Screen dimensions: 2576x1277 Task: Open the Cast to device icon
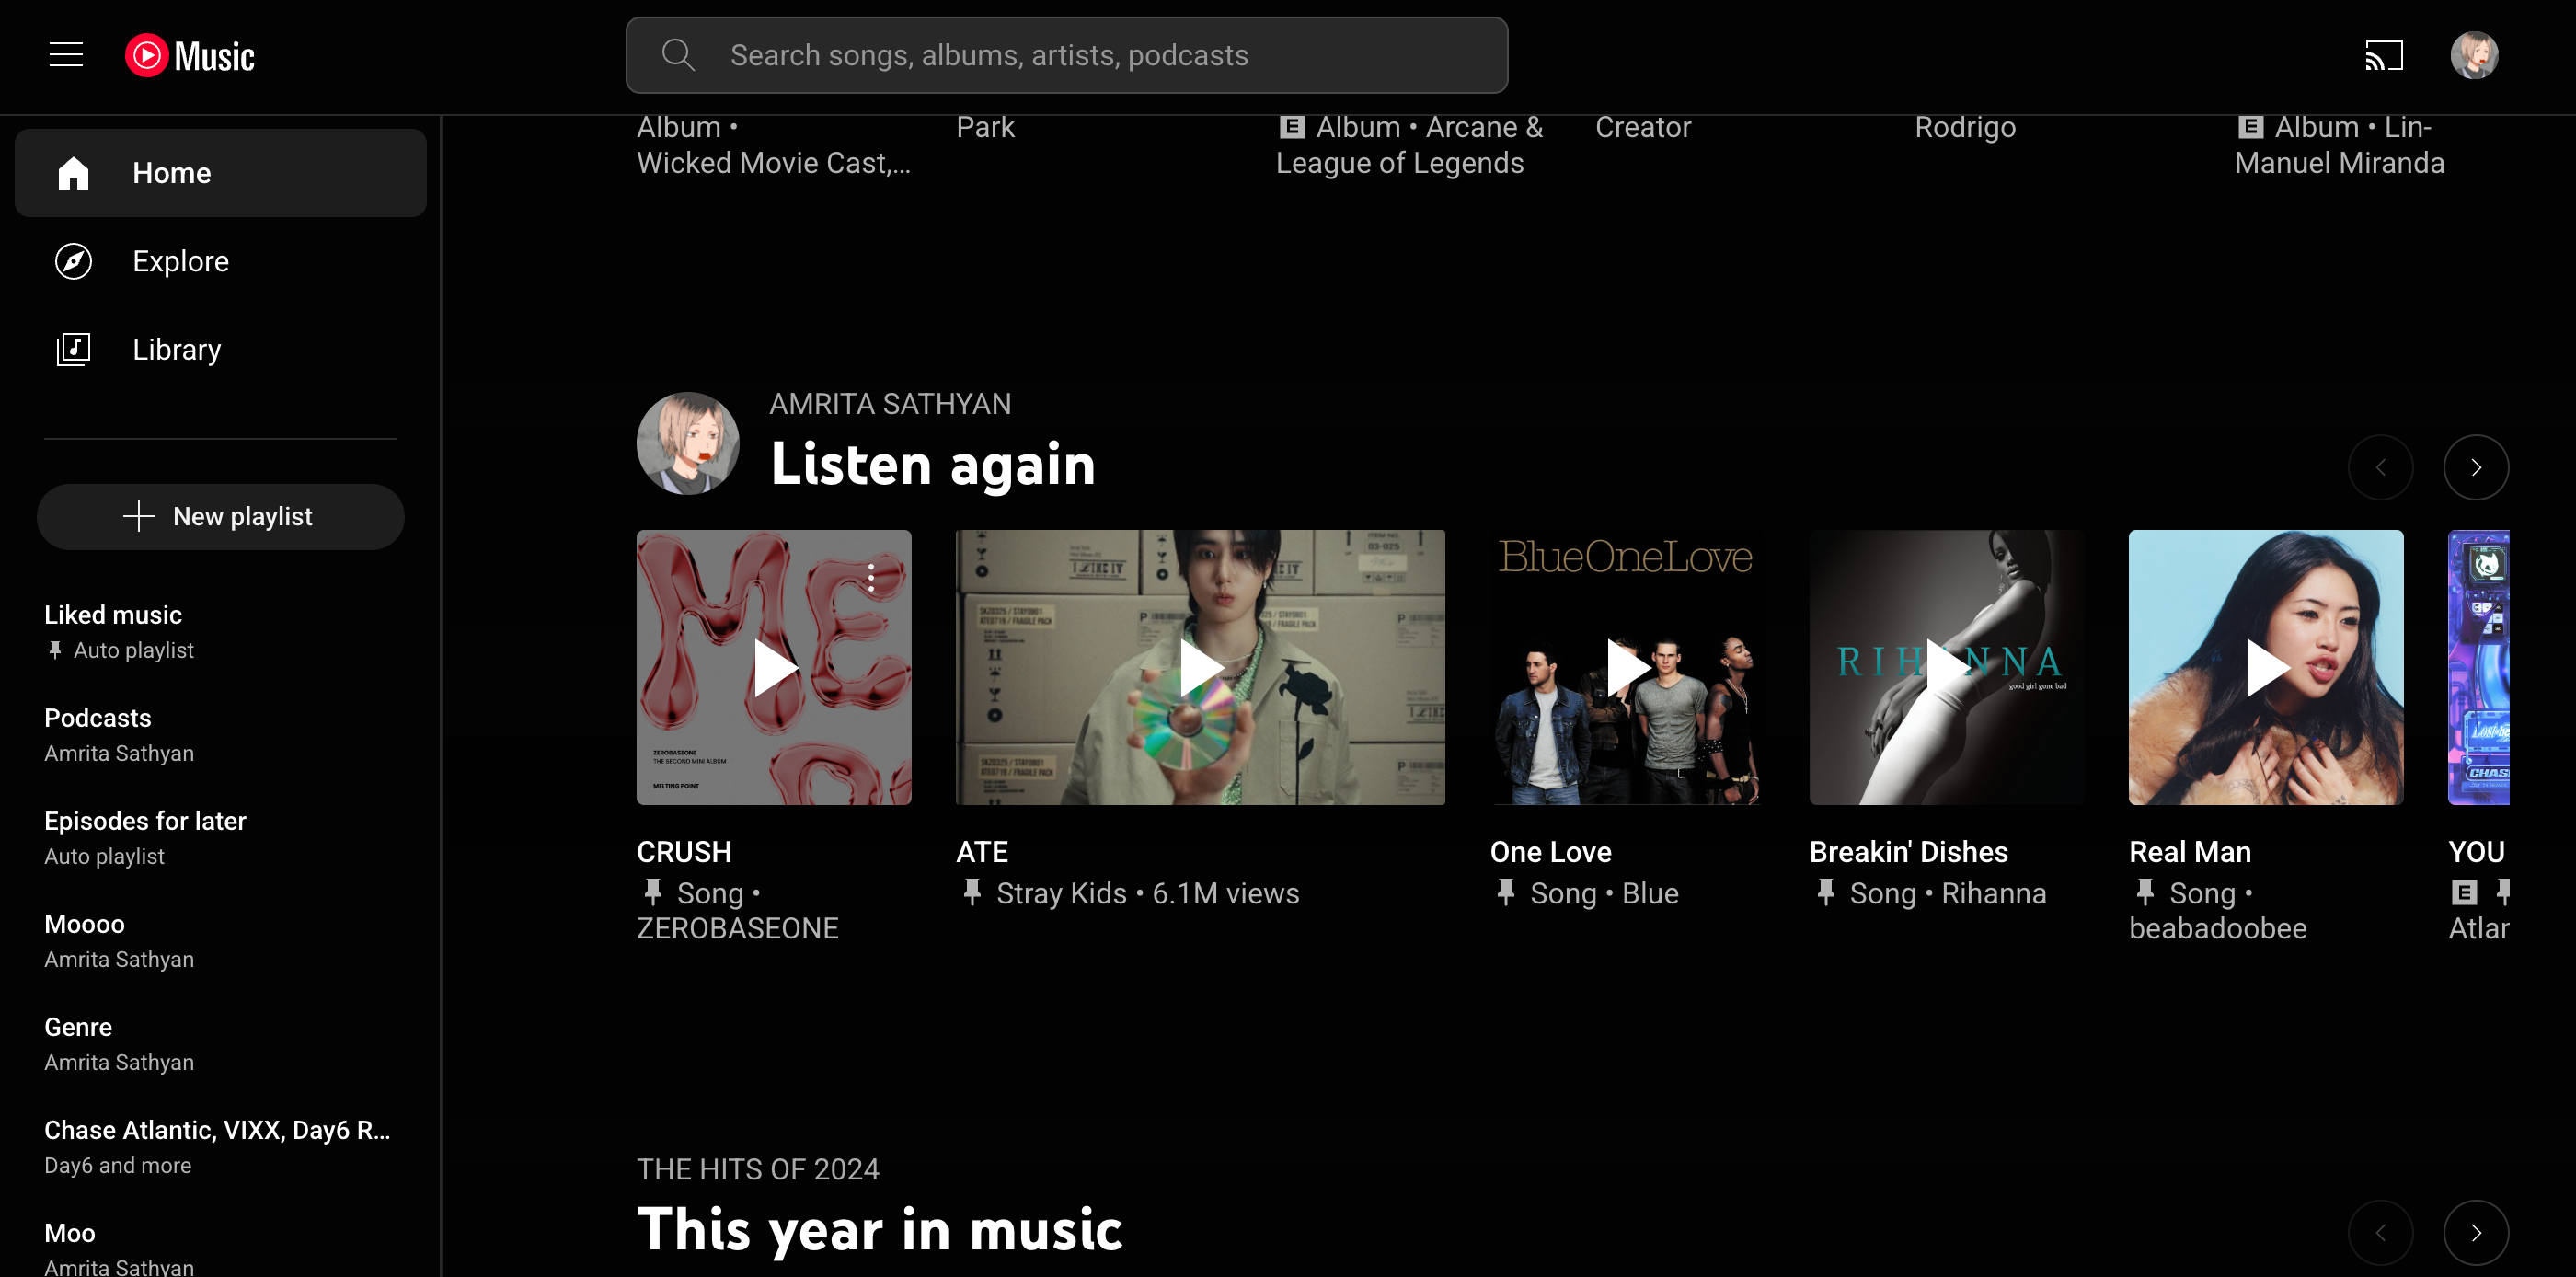(x=2383, y=55)
